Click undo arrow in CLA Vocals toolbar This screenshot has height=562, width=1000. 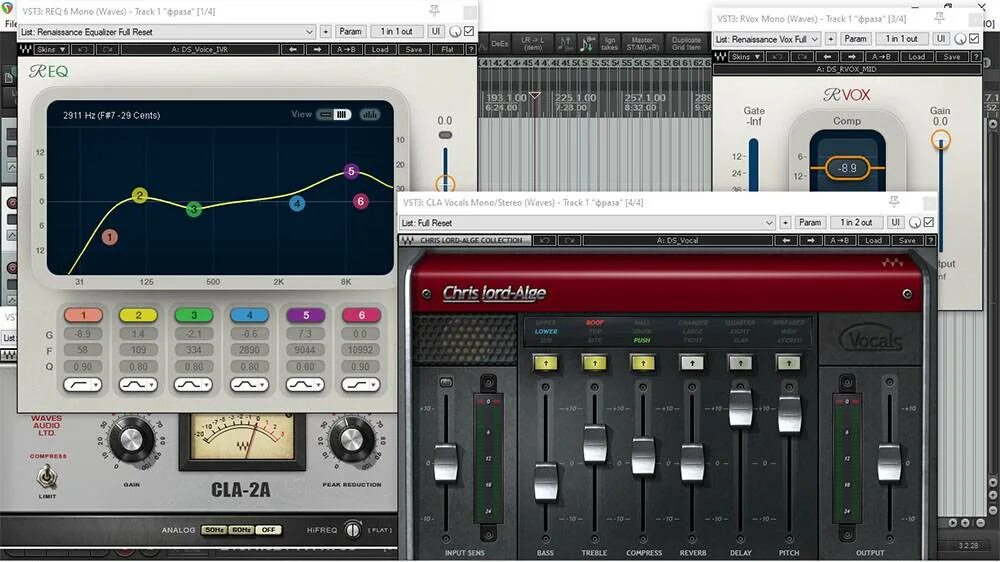point(544,240)
